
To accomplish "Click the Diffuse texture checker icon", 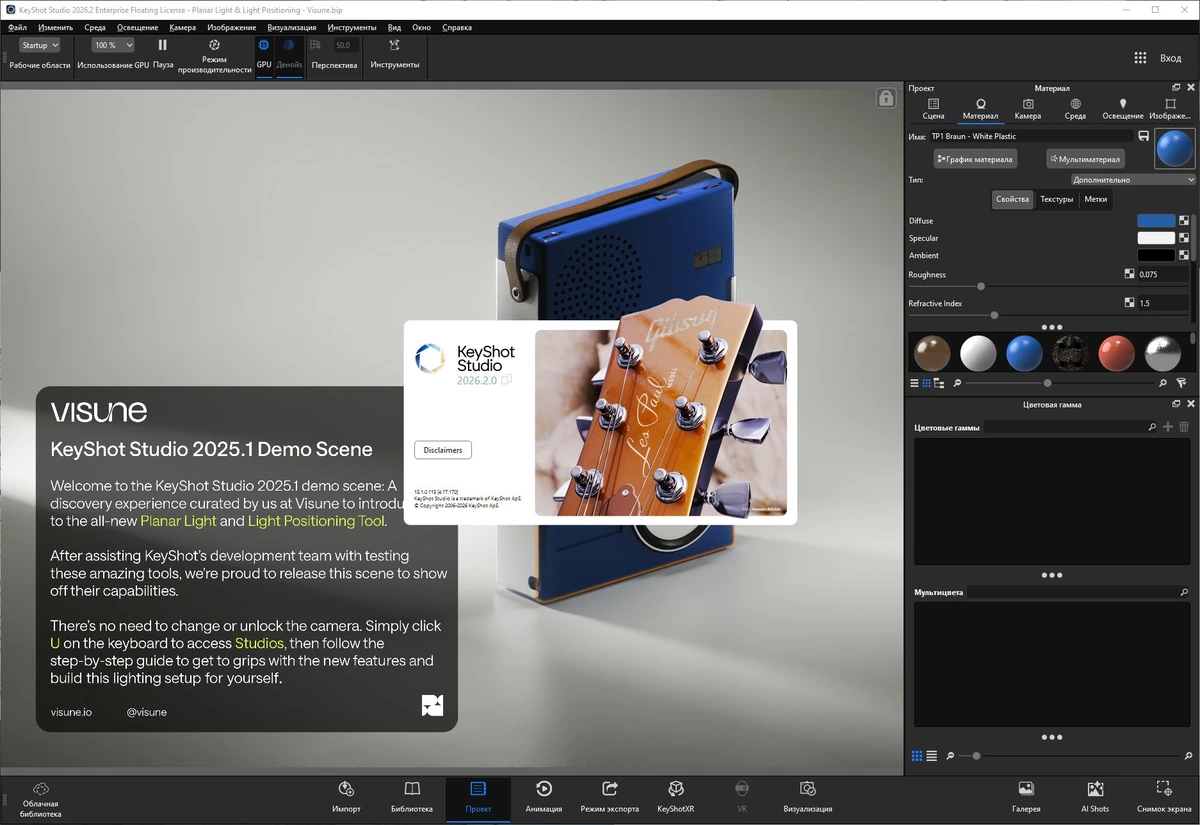I will 1184,221.
